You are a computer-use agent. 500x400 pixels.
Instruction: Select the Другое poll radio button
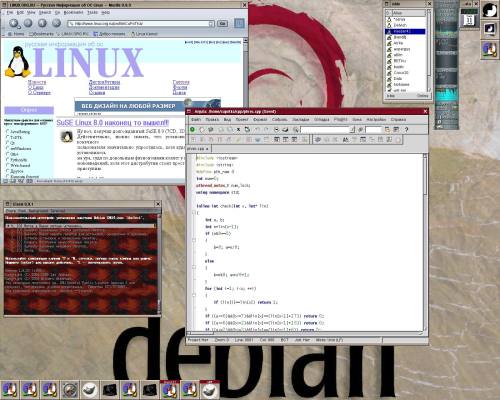tap(7, 171)
